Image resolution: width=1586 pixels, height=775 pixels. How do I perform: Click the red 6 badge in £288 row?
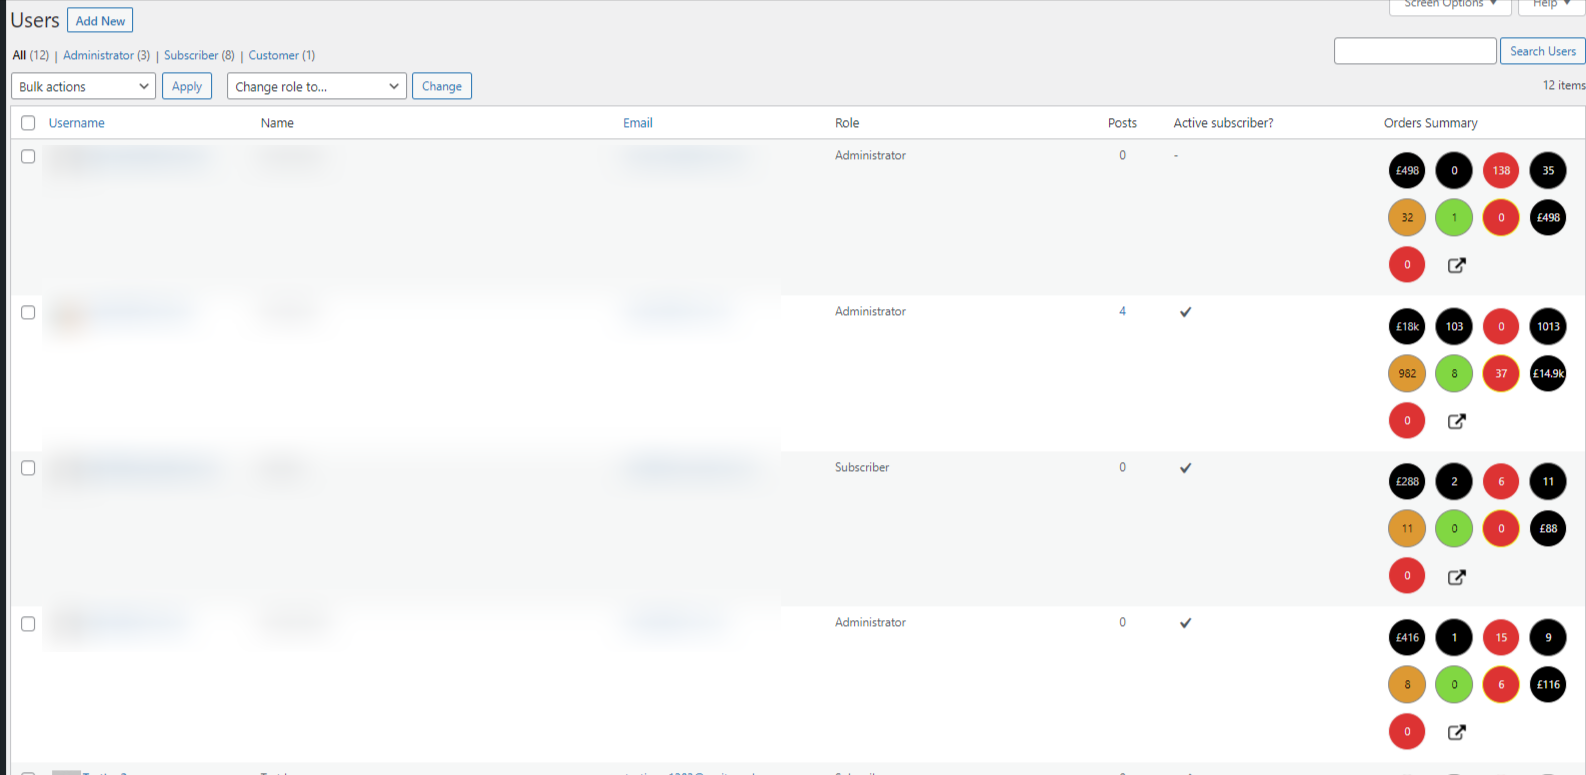point(1501,481)
